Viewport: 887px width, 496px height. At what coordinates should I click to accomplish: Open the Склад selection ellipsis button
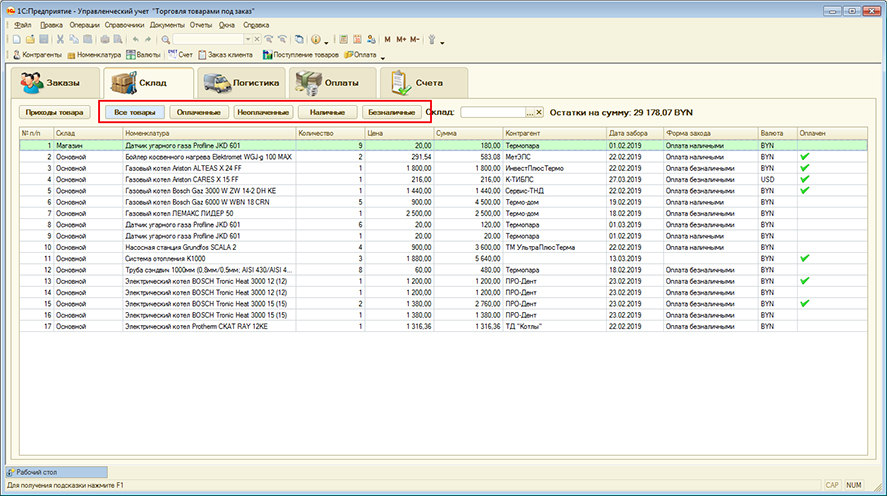point(528,113)
